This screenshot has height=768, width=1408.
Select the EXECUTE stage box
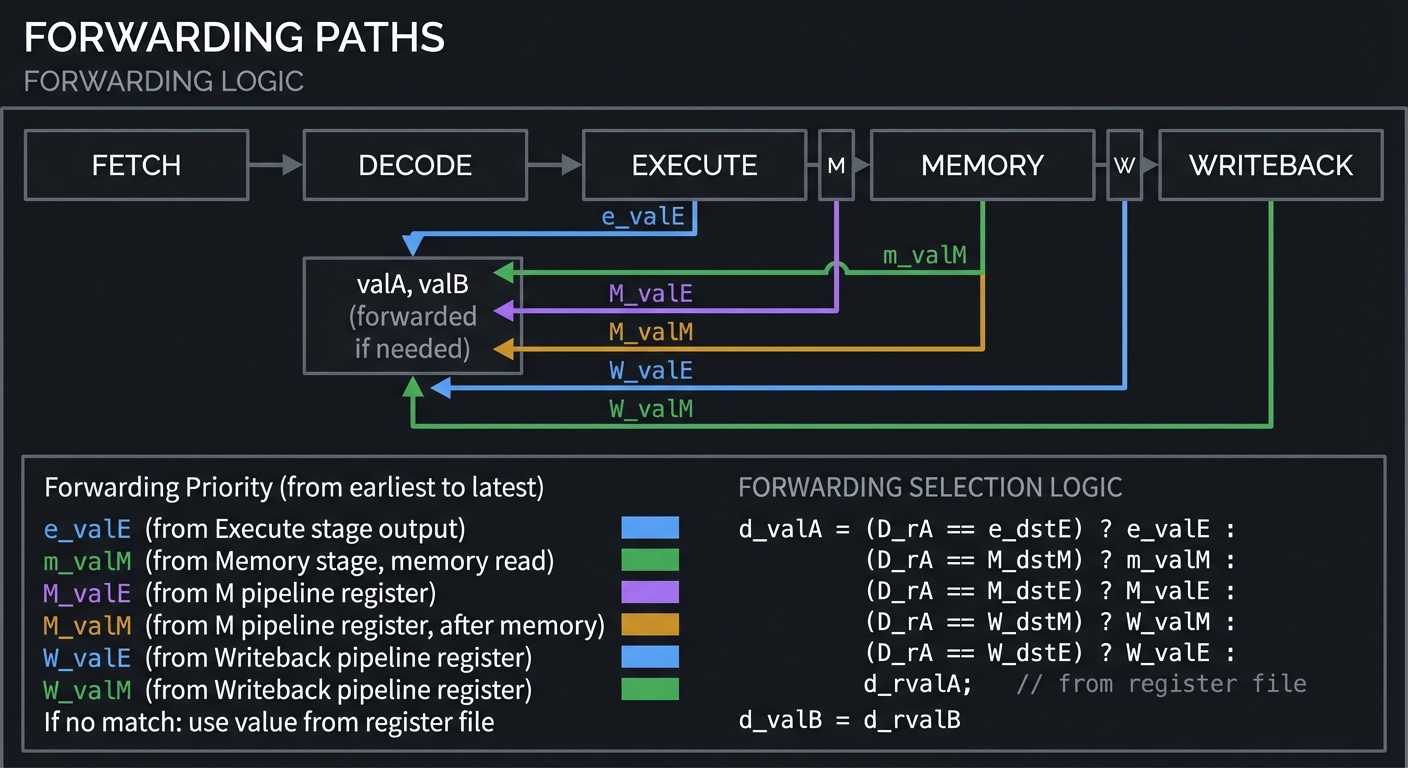click(x=694, y=165)
